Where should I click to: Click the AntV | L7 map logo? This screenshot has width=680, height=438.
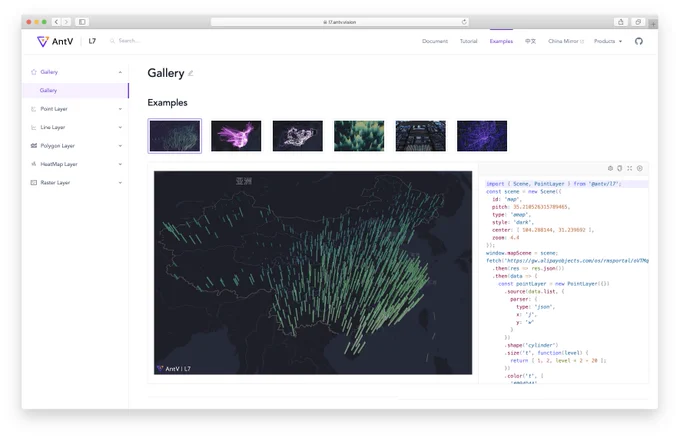(x=173, y=369)
